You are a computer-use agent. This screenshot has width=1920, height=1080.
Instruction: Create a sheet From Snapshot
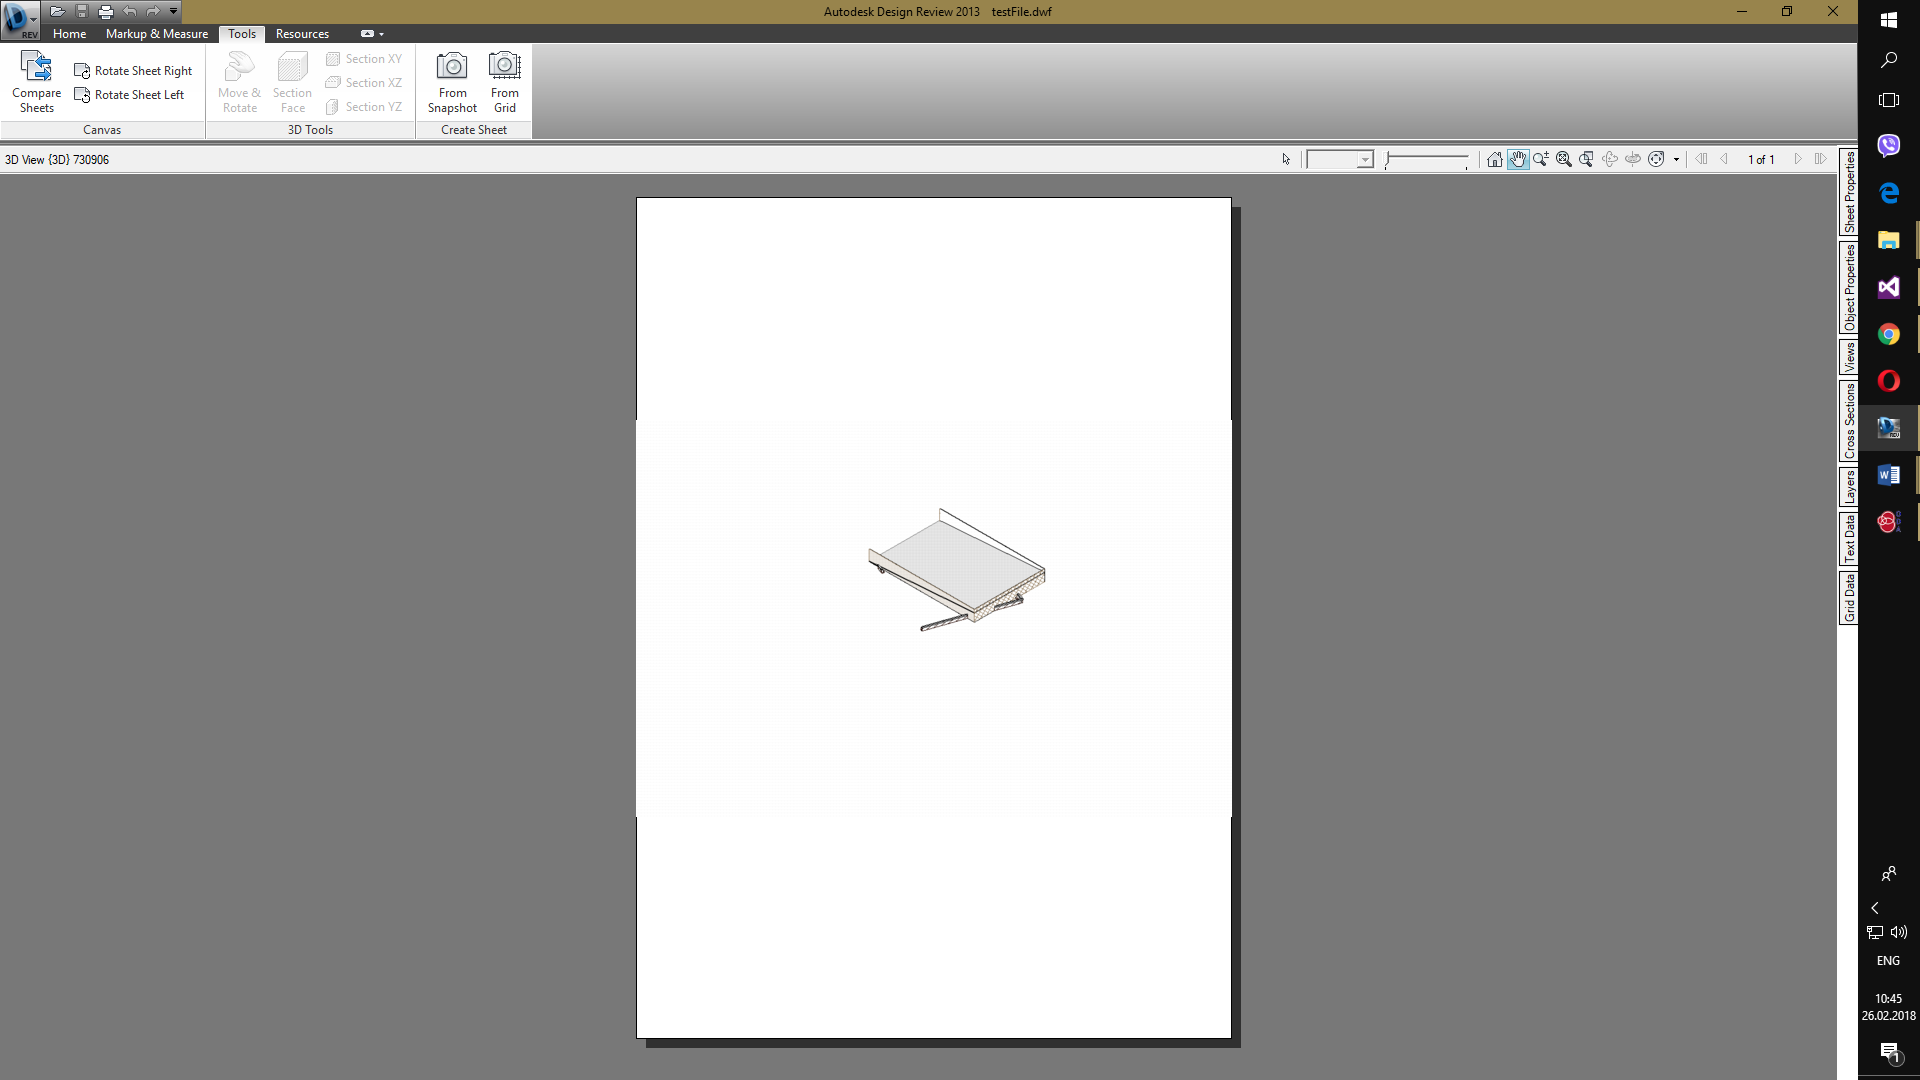point(452,80)
